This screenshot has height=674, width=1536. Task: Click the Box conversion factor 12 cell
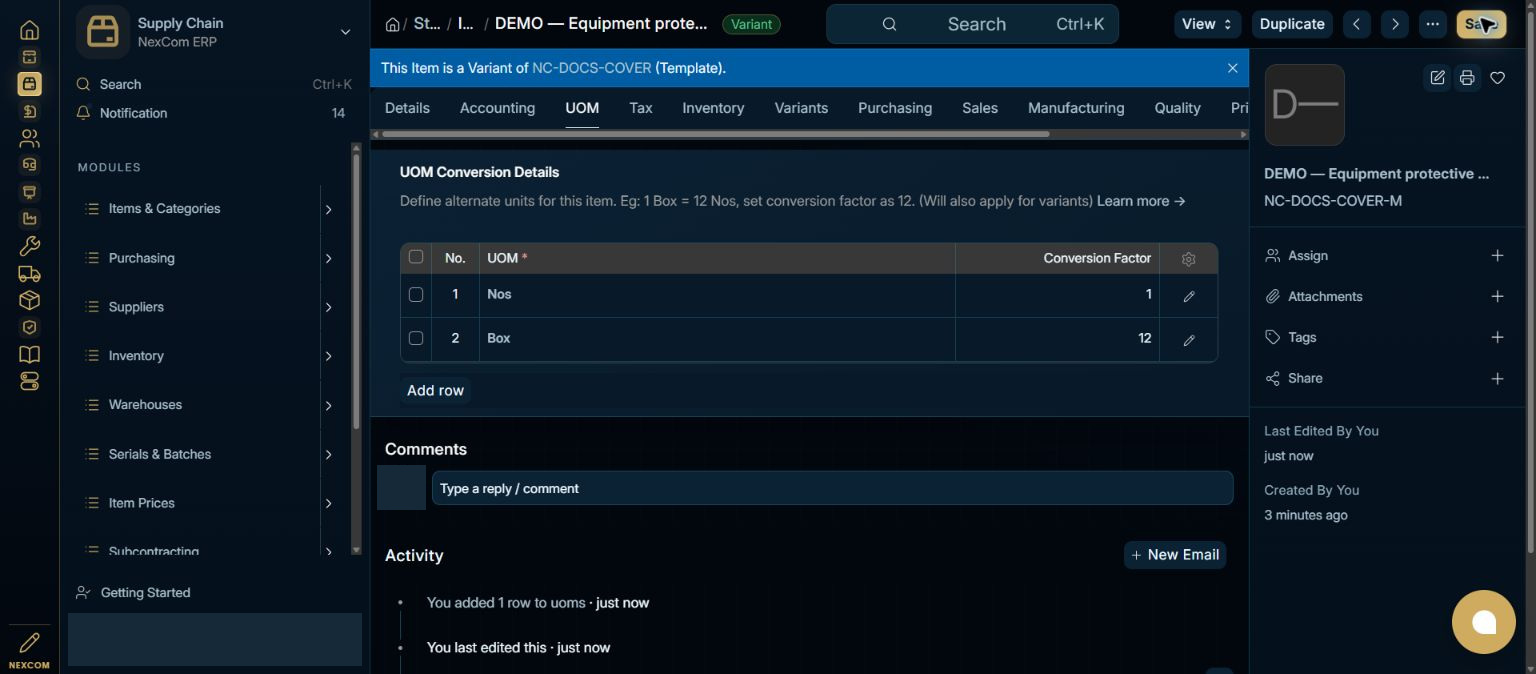click(x=1057, y=339)
